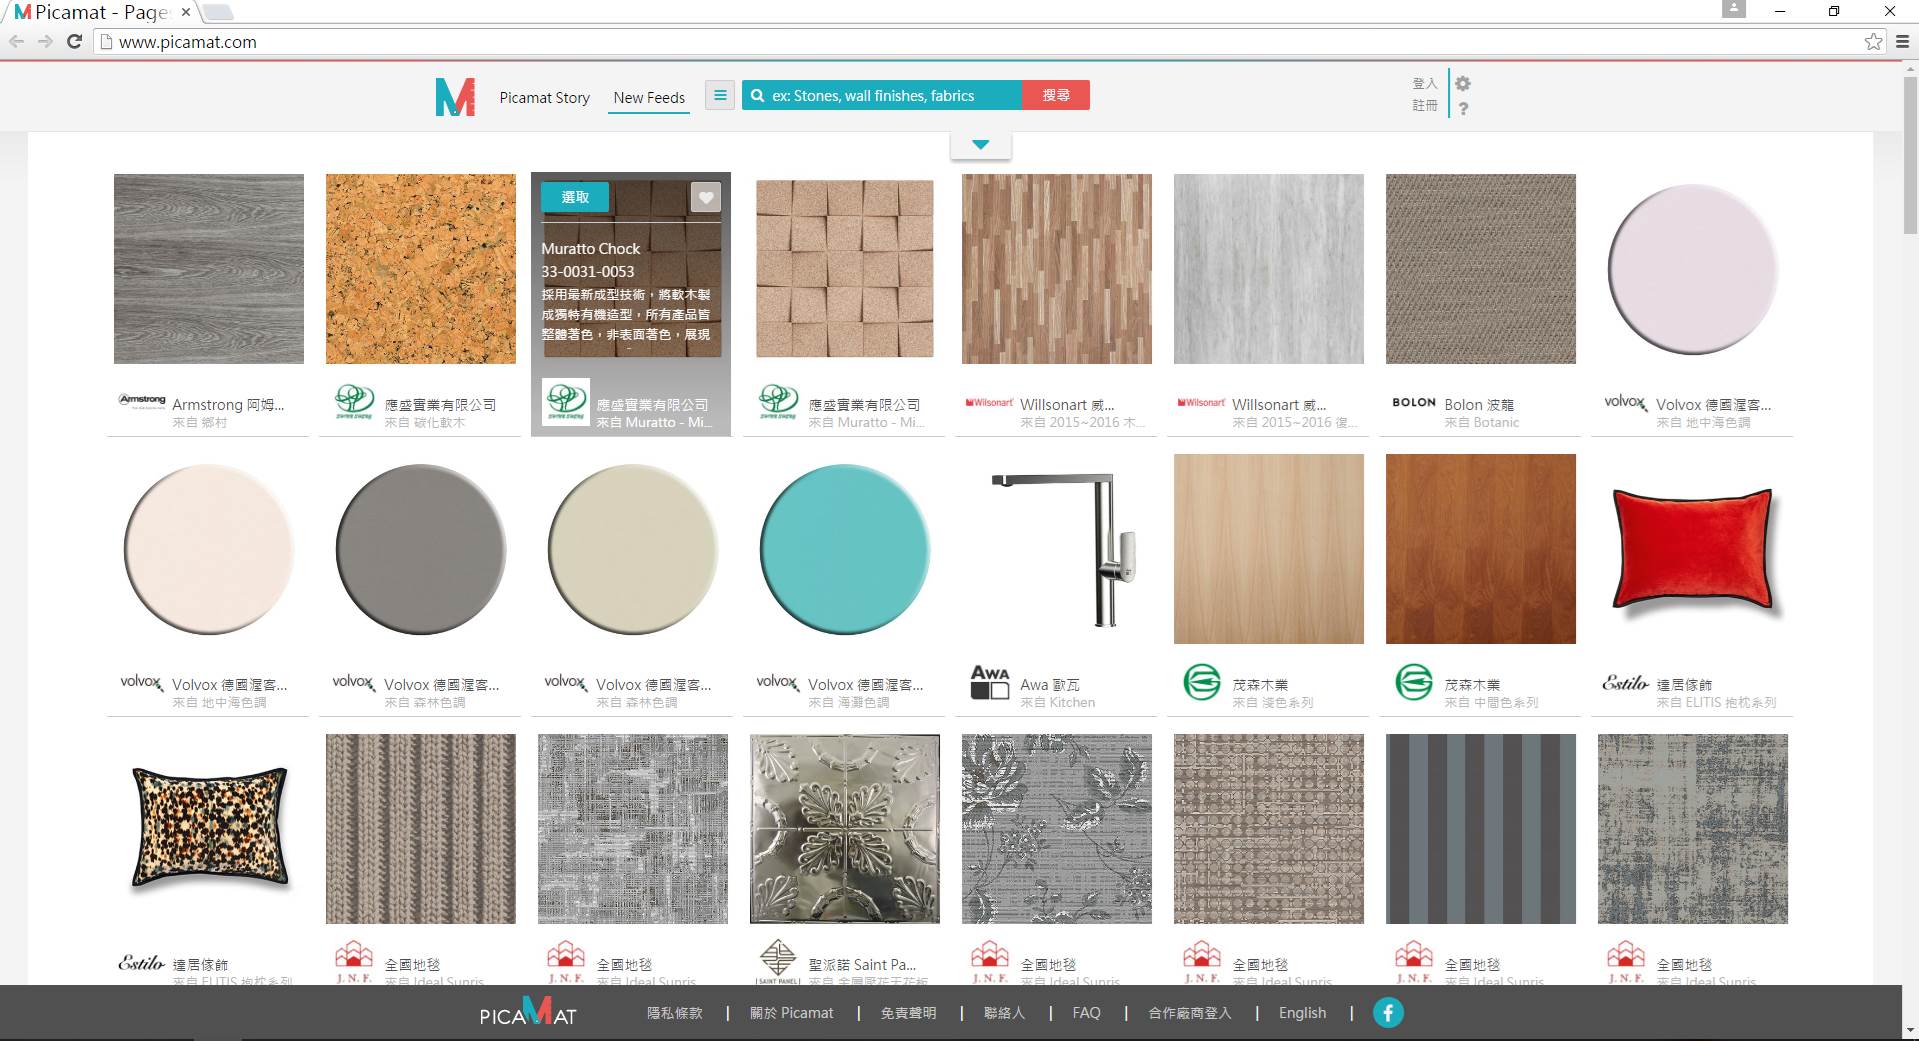Open 隱私條款 privacy policy link
Viewport: 1919px width, 1041px height.
tap(675, 1013)
